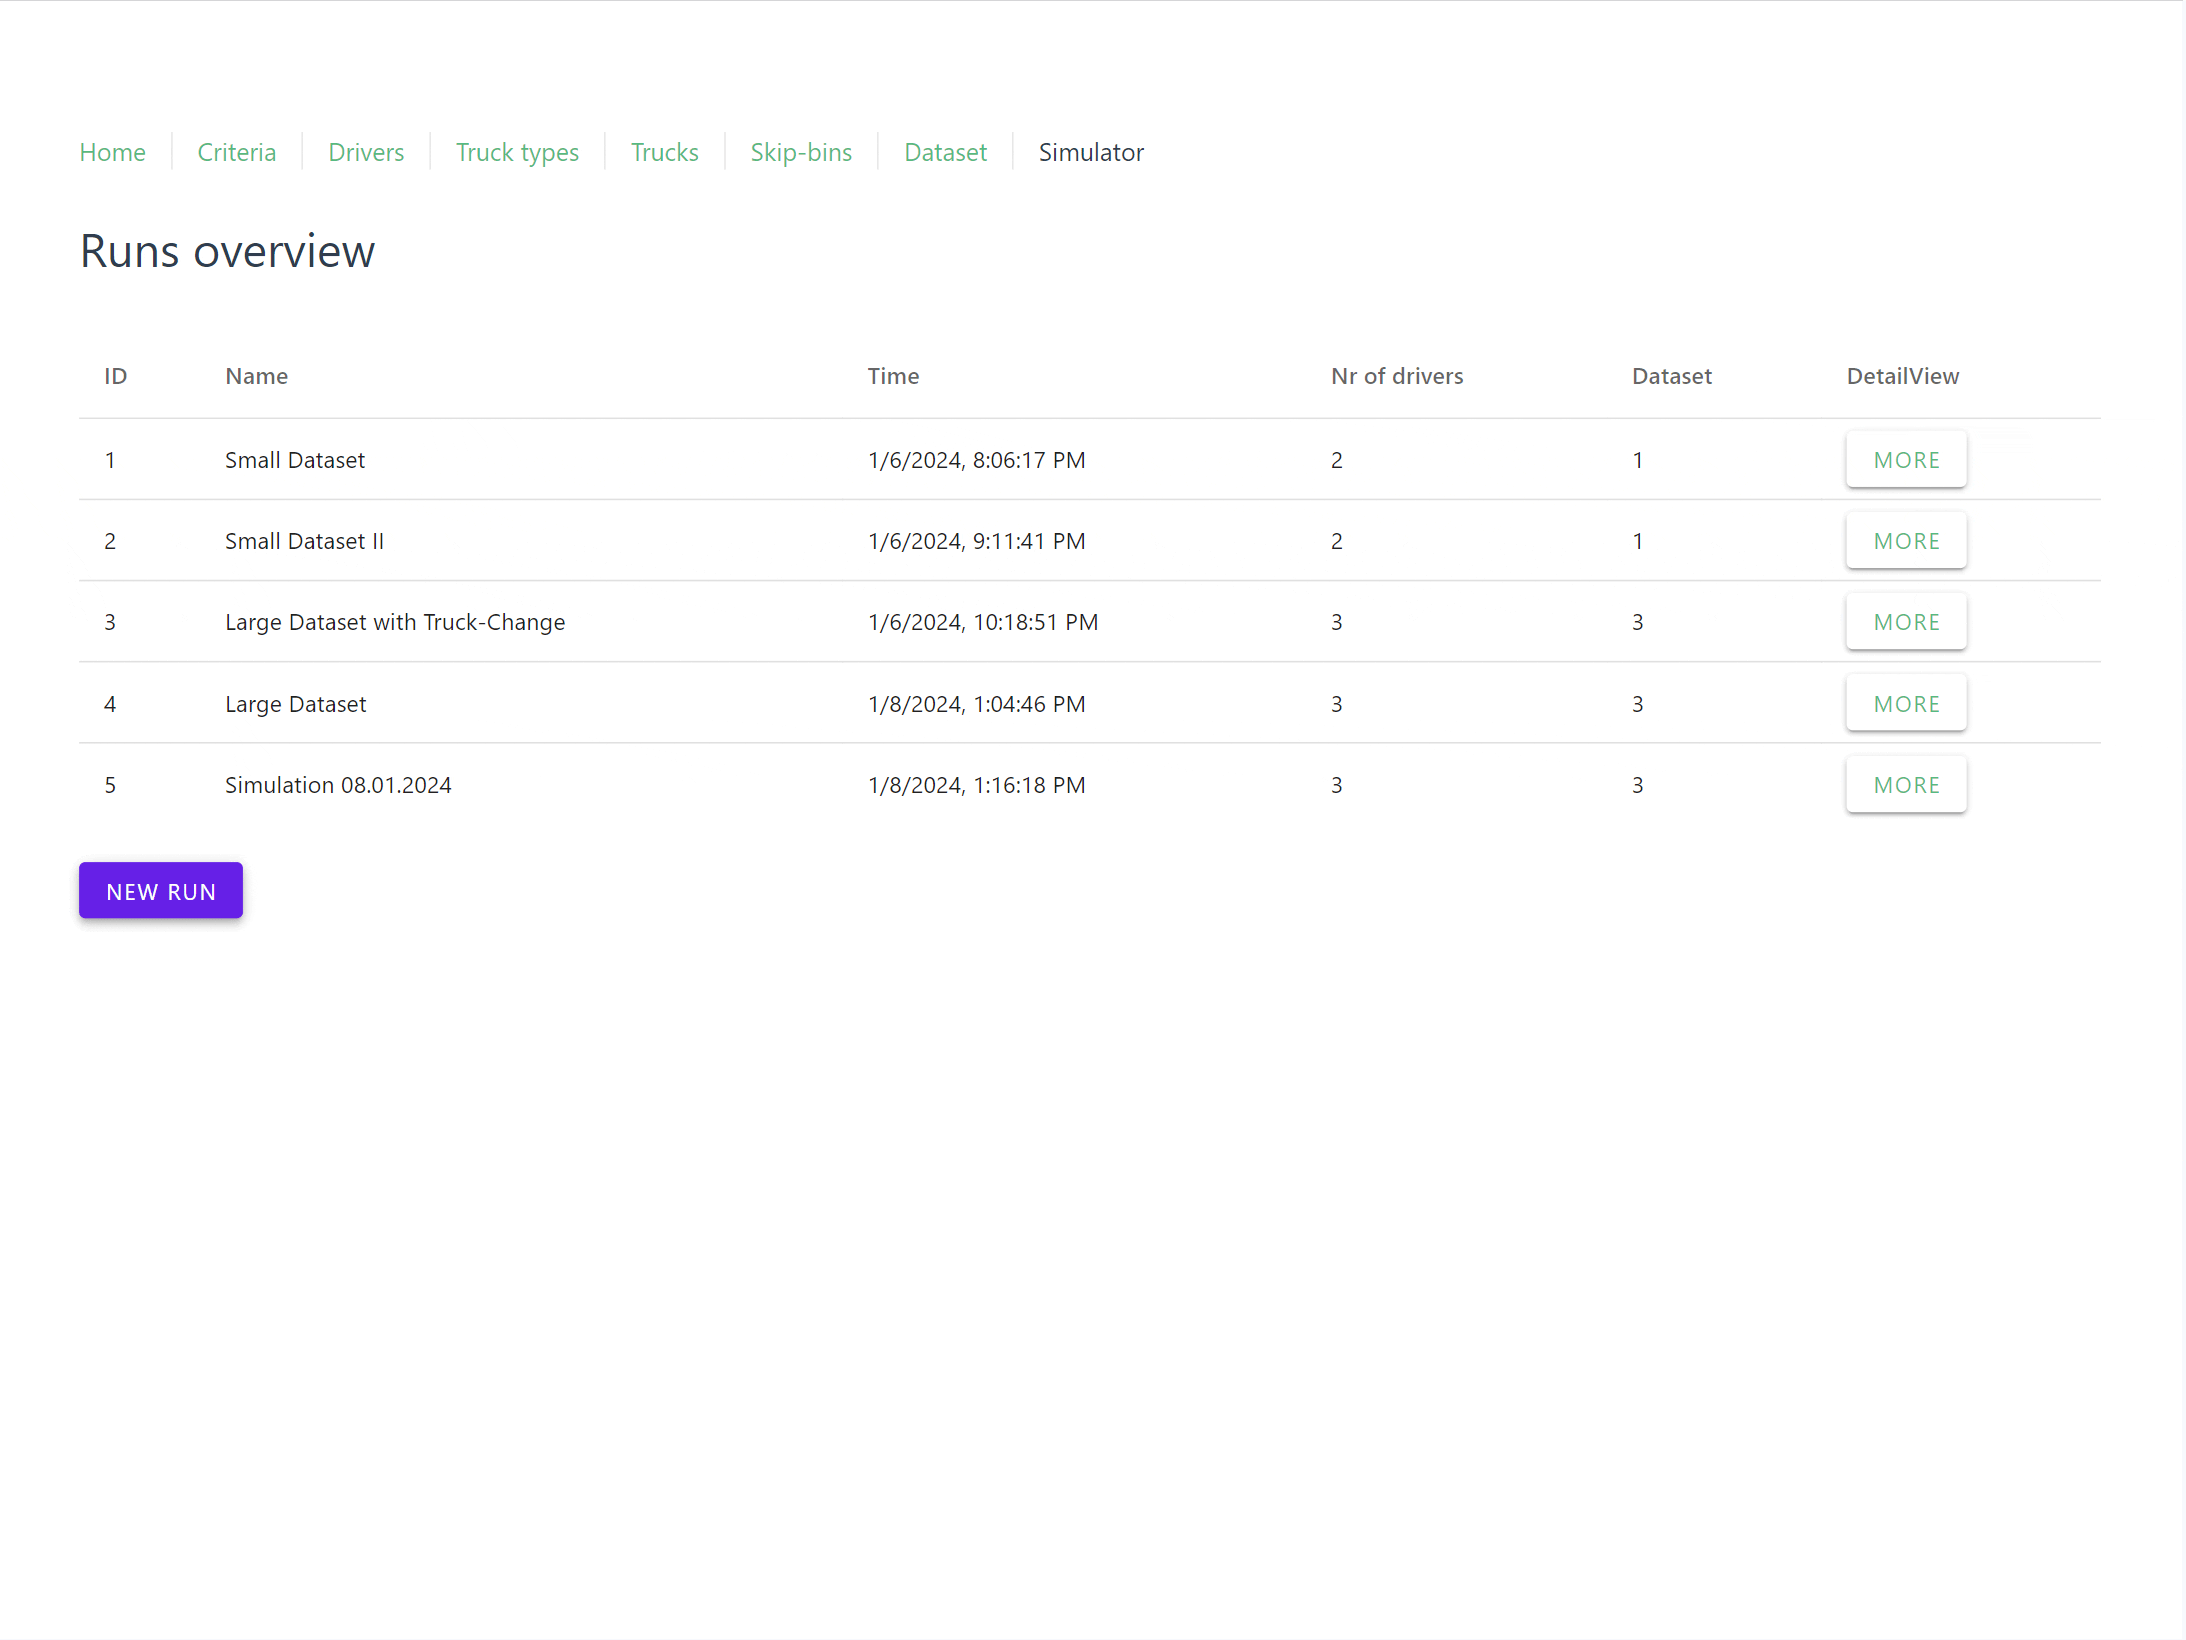Select 'Large Dataset with Truck-Change' cell
The image size is (2186, 1640).
[x=395, y=622]
